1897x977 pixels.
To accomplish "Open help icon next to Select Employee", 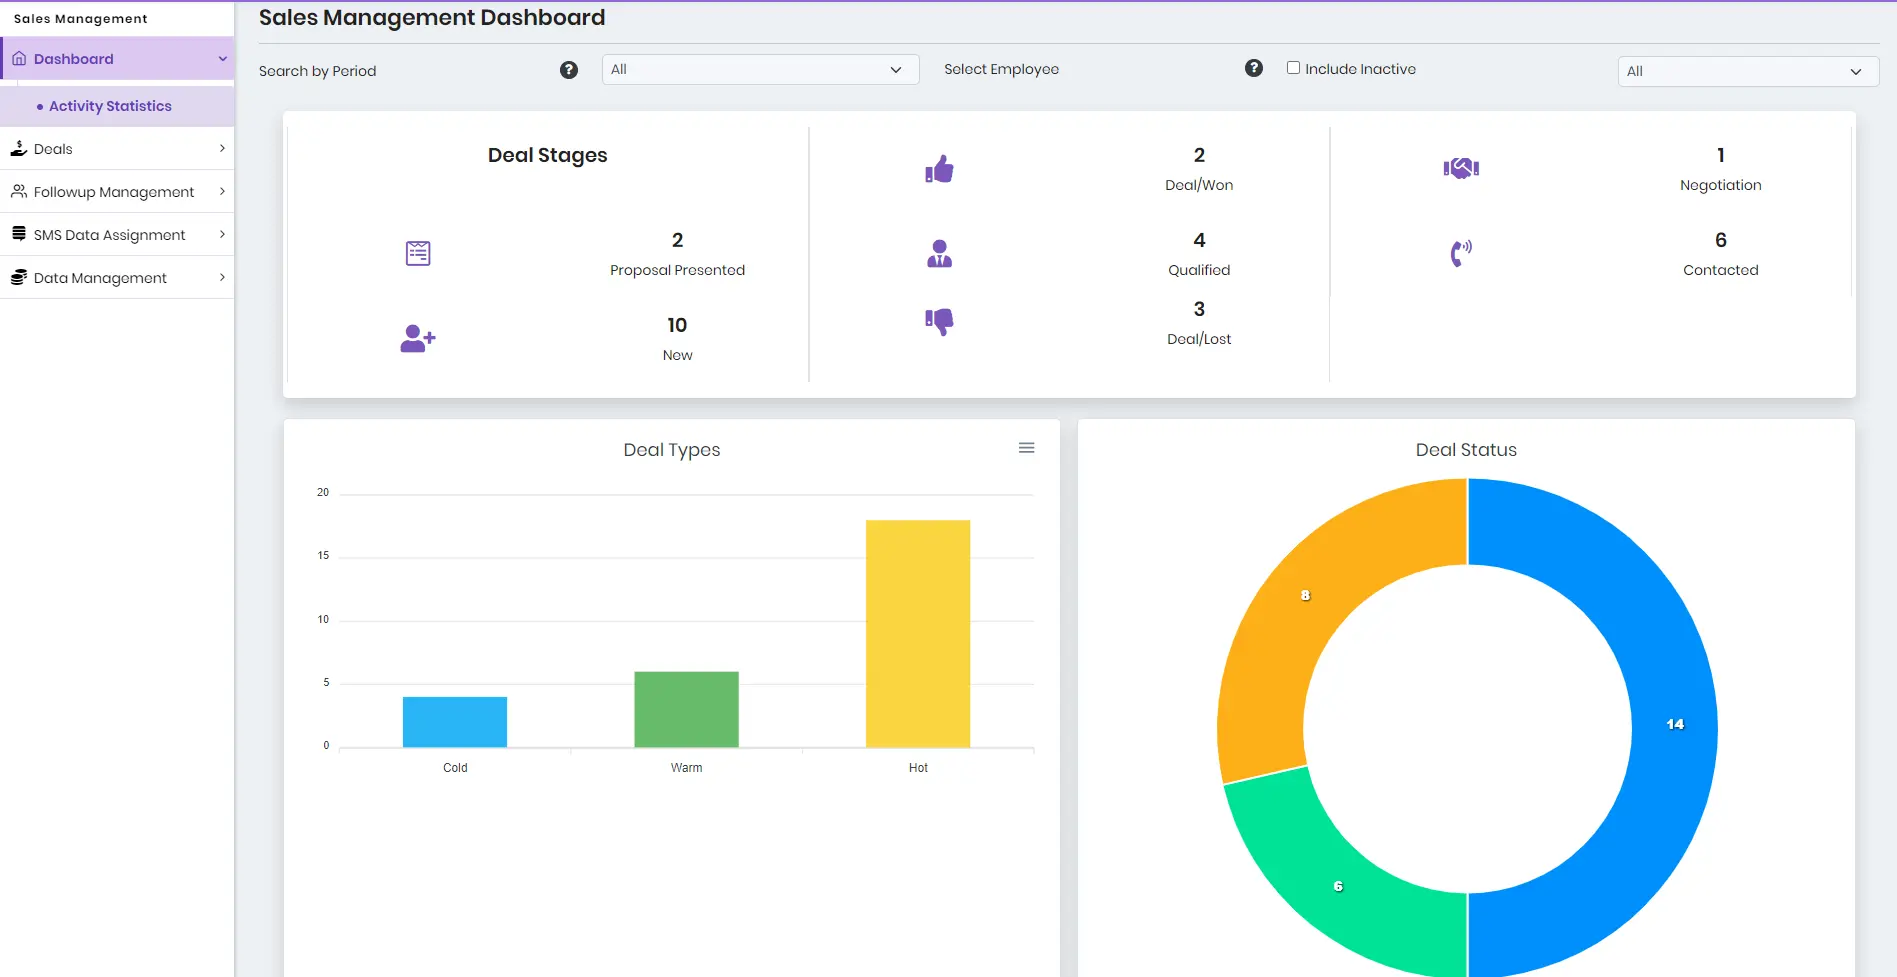I will pos(1253,68).
